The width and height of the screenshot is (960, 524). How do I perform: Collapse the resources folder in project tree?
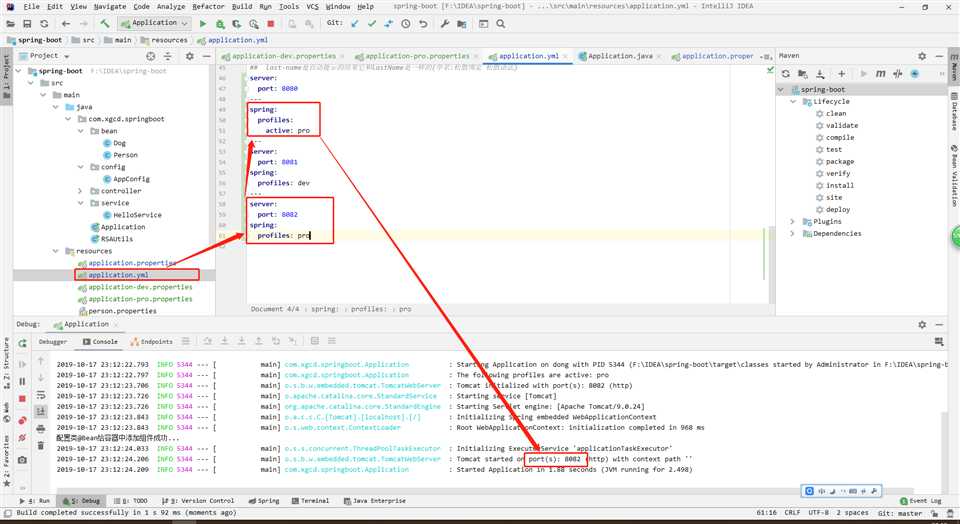click(x=55, y=251)
